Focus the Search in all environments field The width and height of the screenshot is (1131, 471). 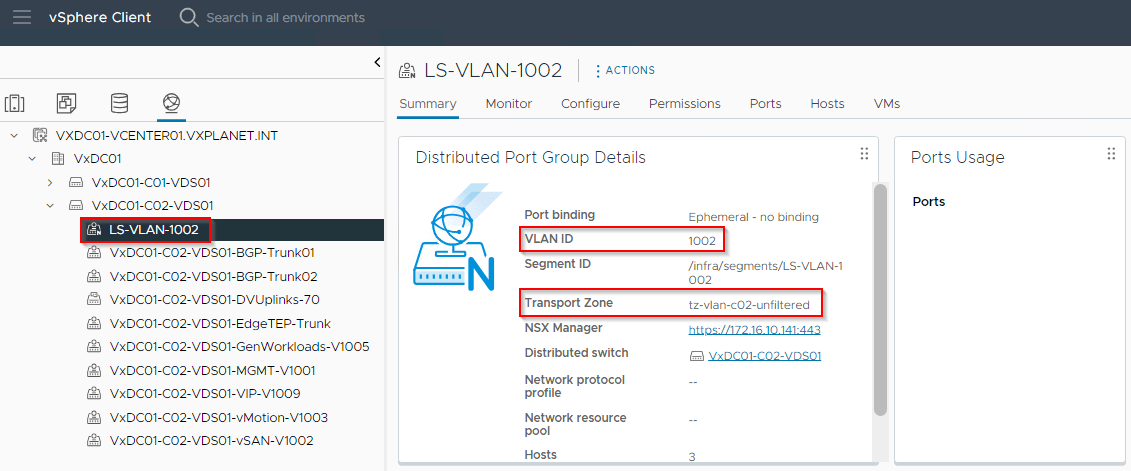pos(285,17)
